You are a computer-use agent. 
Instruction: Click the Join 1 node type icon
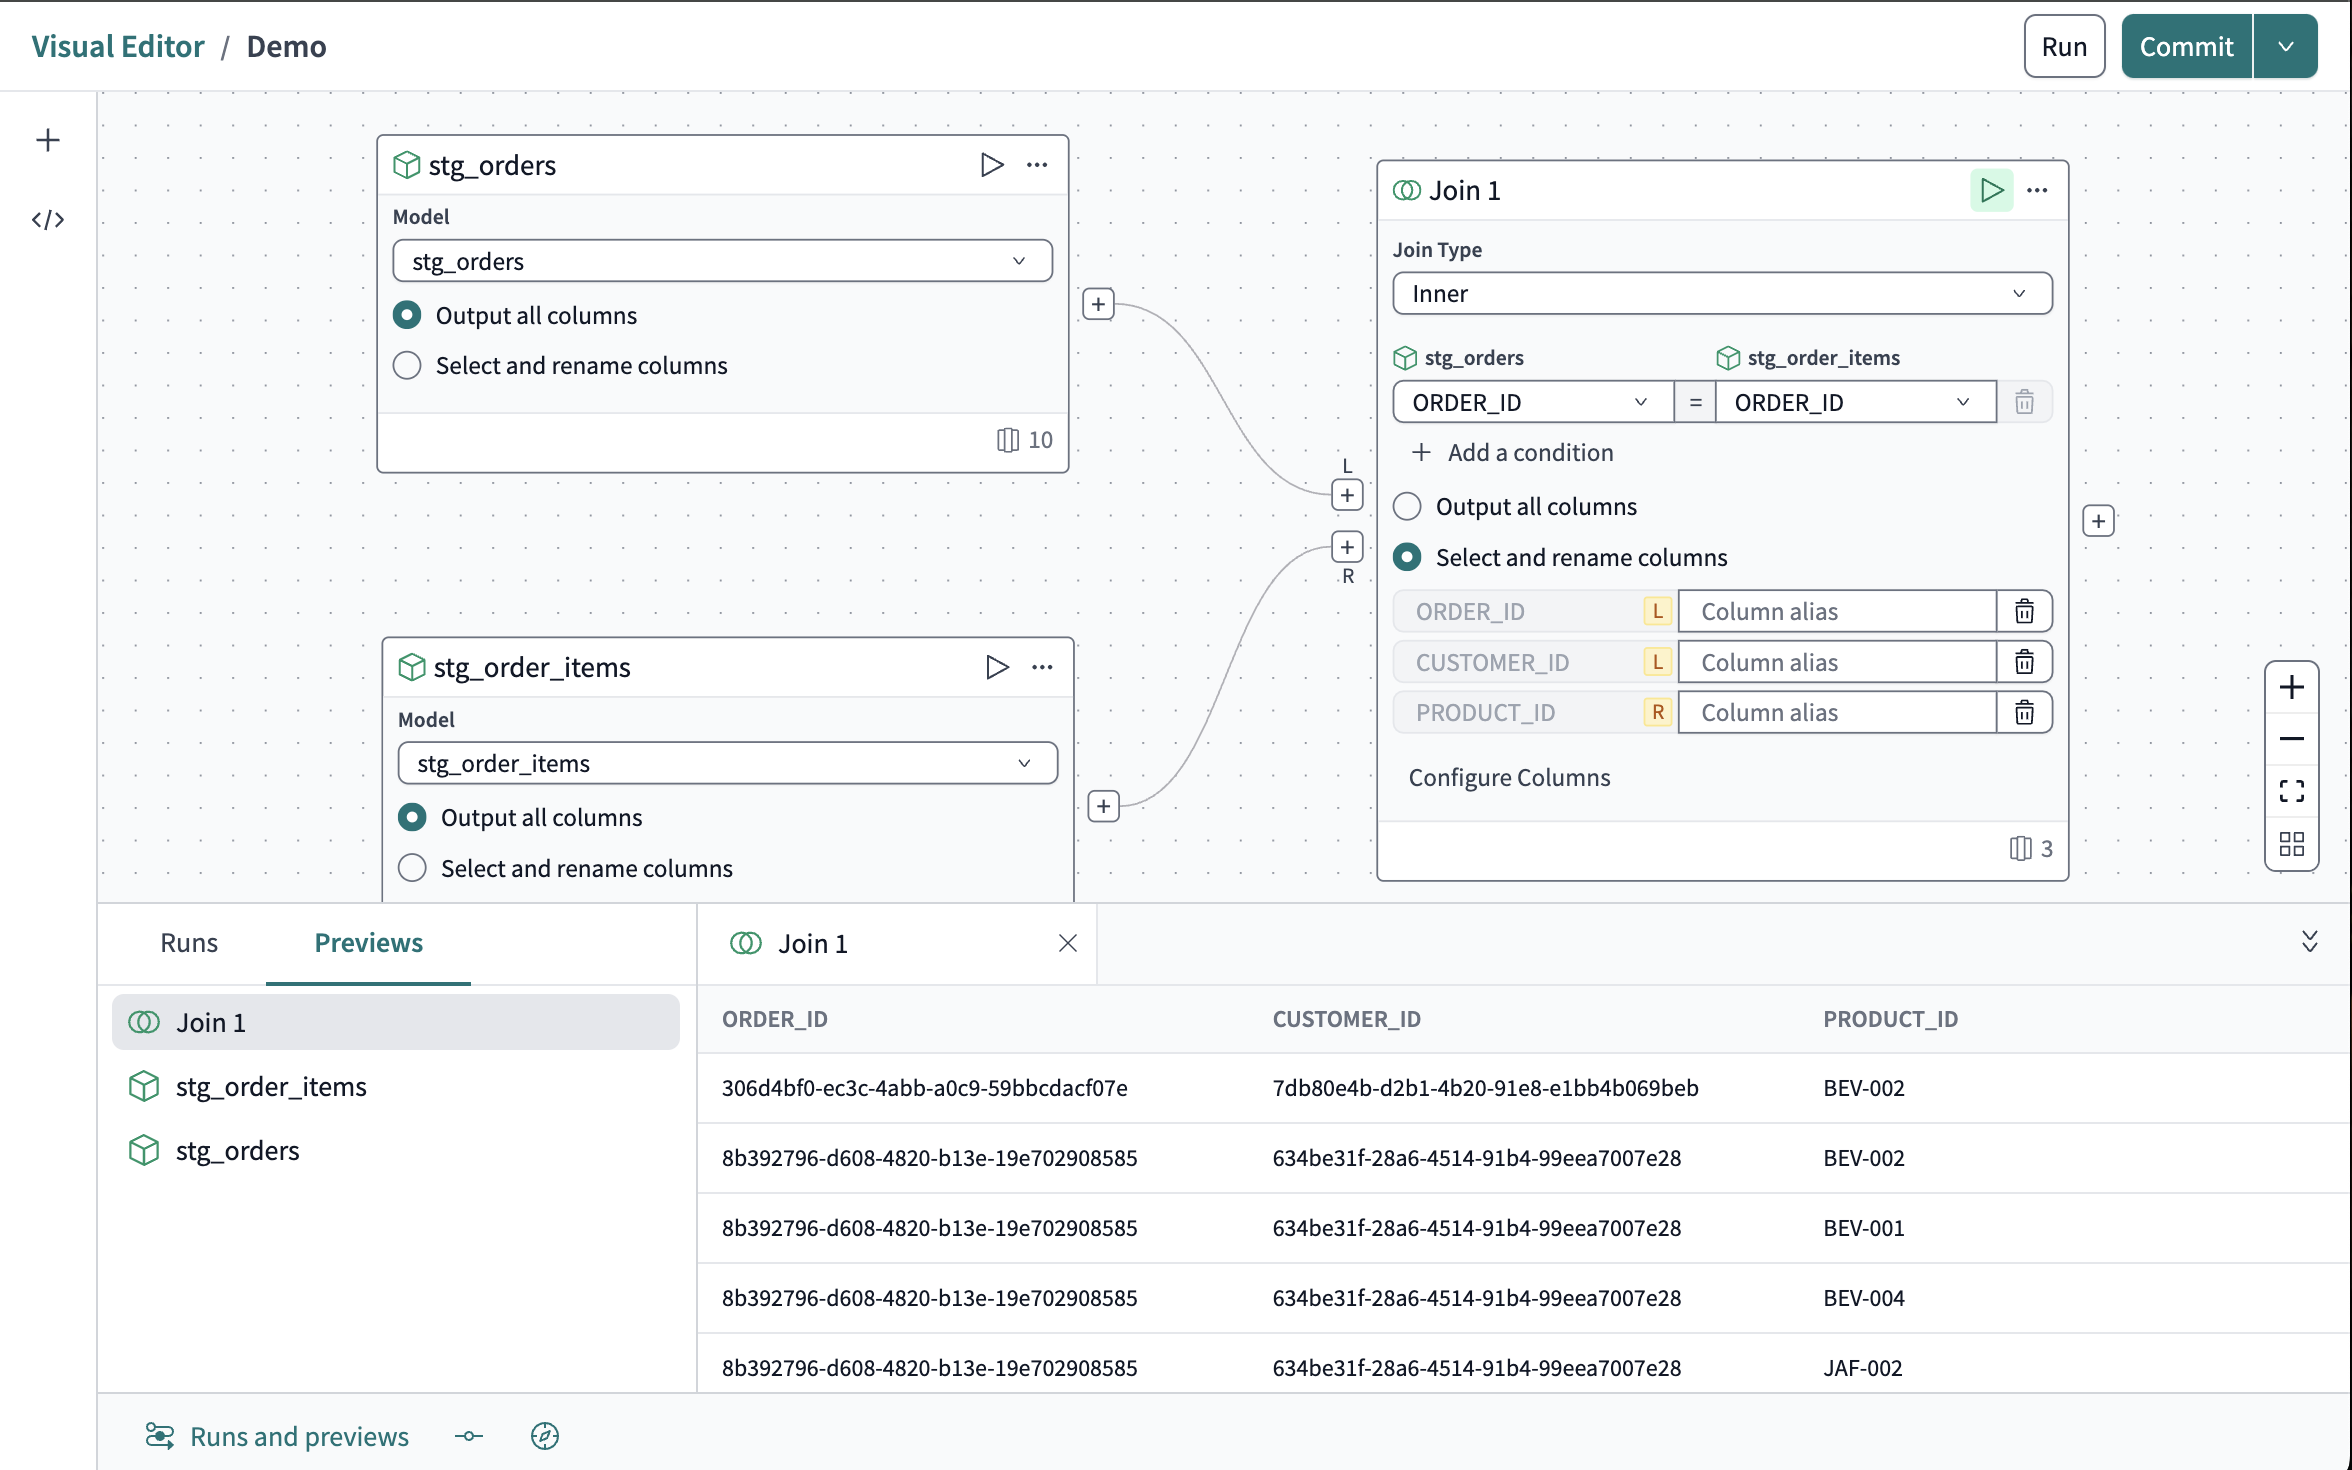pyautogui.click(x=1407, y=190)
